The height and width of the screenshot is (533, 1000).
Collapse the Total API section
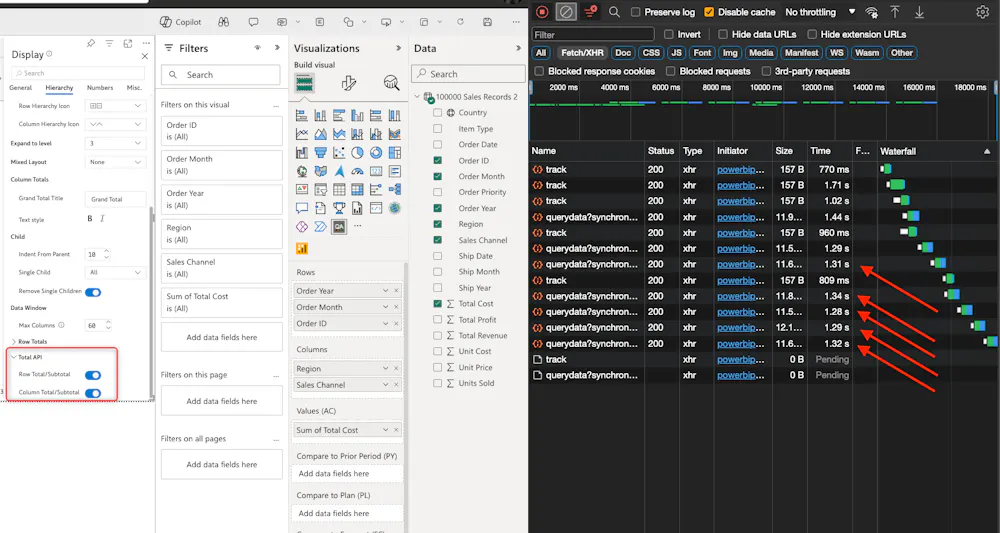[14, 357]
